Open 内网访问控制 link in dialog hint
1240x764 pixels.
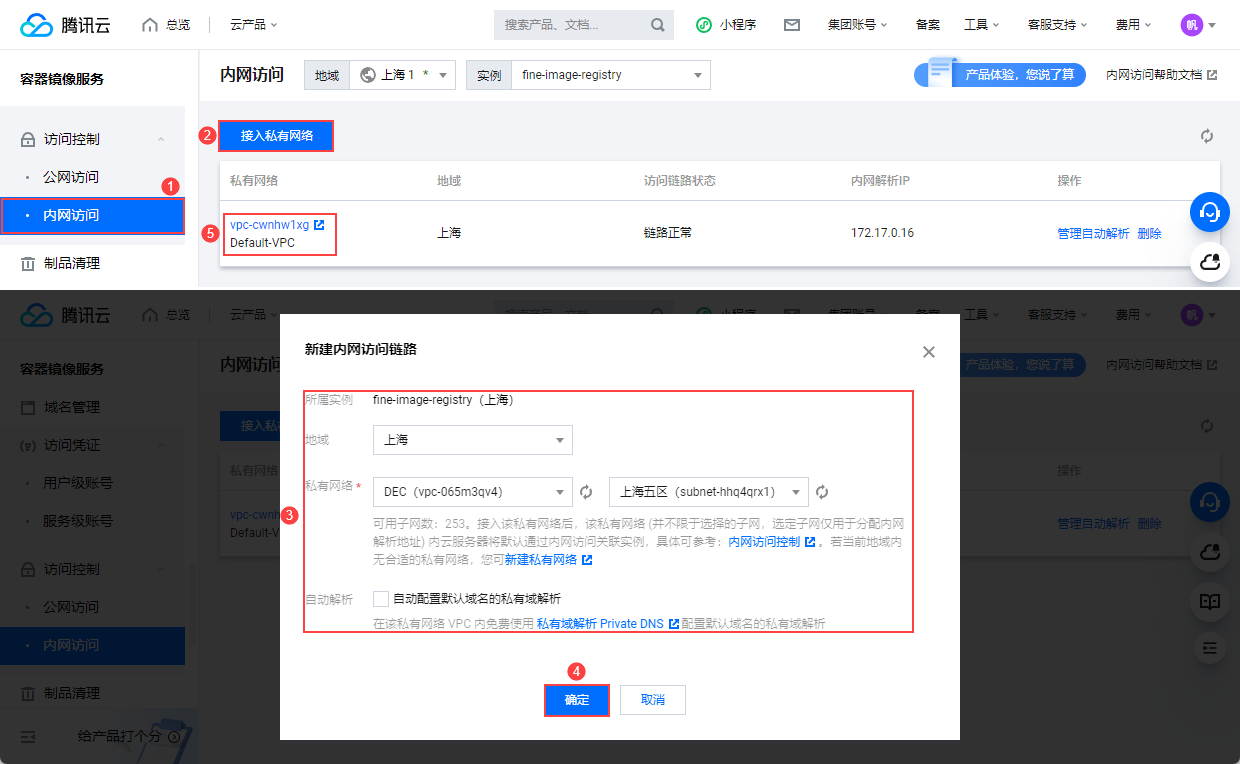(764, 542)
